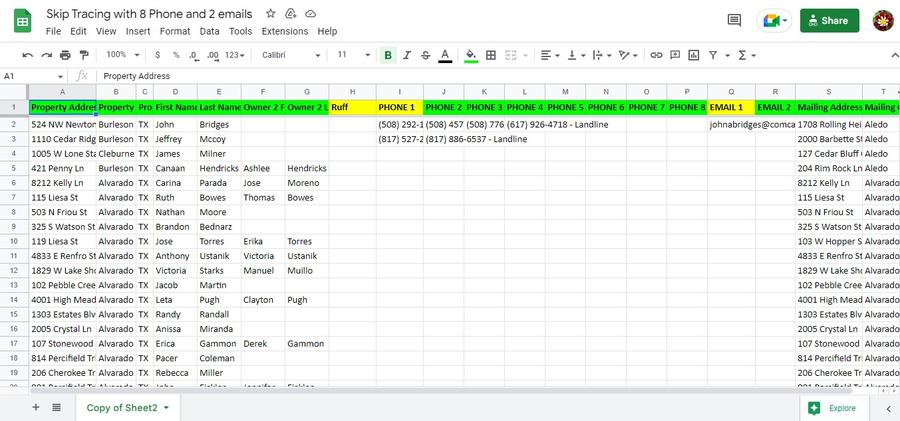Open the font size dropdown

[354, 55]
